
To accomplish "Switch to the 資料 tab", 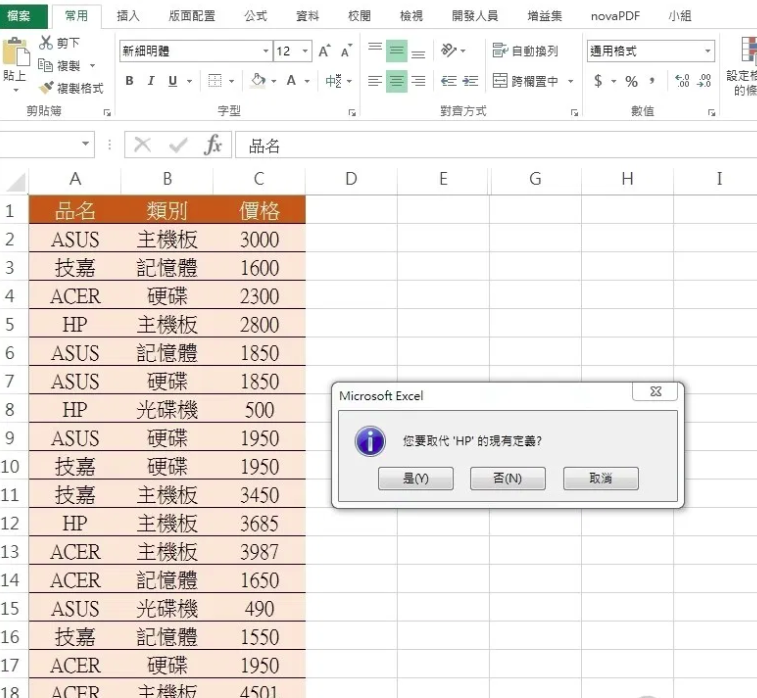I will click(x=308, y=16).
